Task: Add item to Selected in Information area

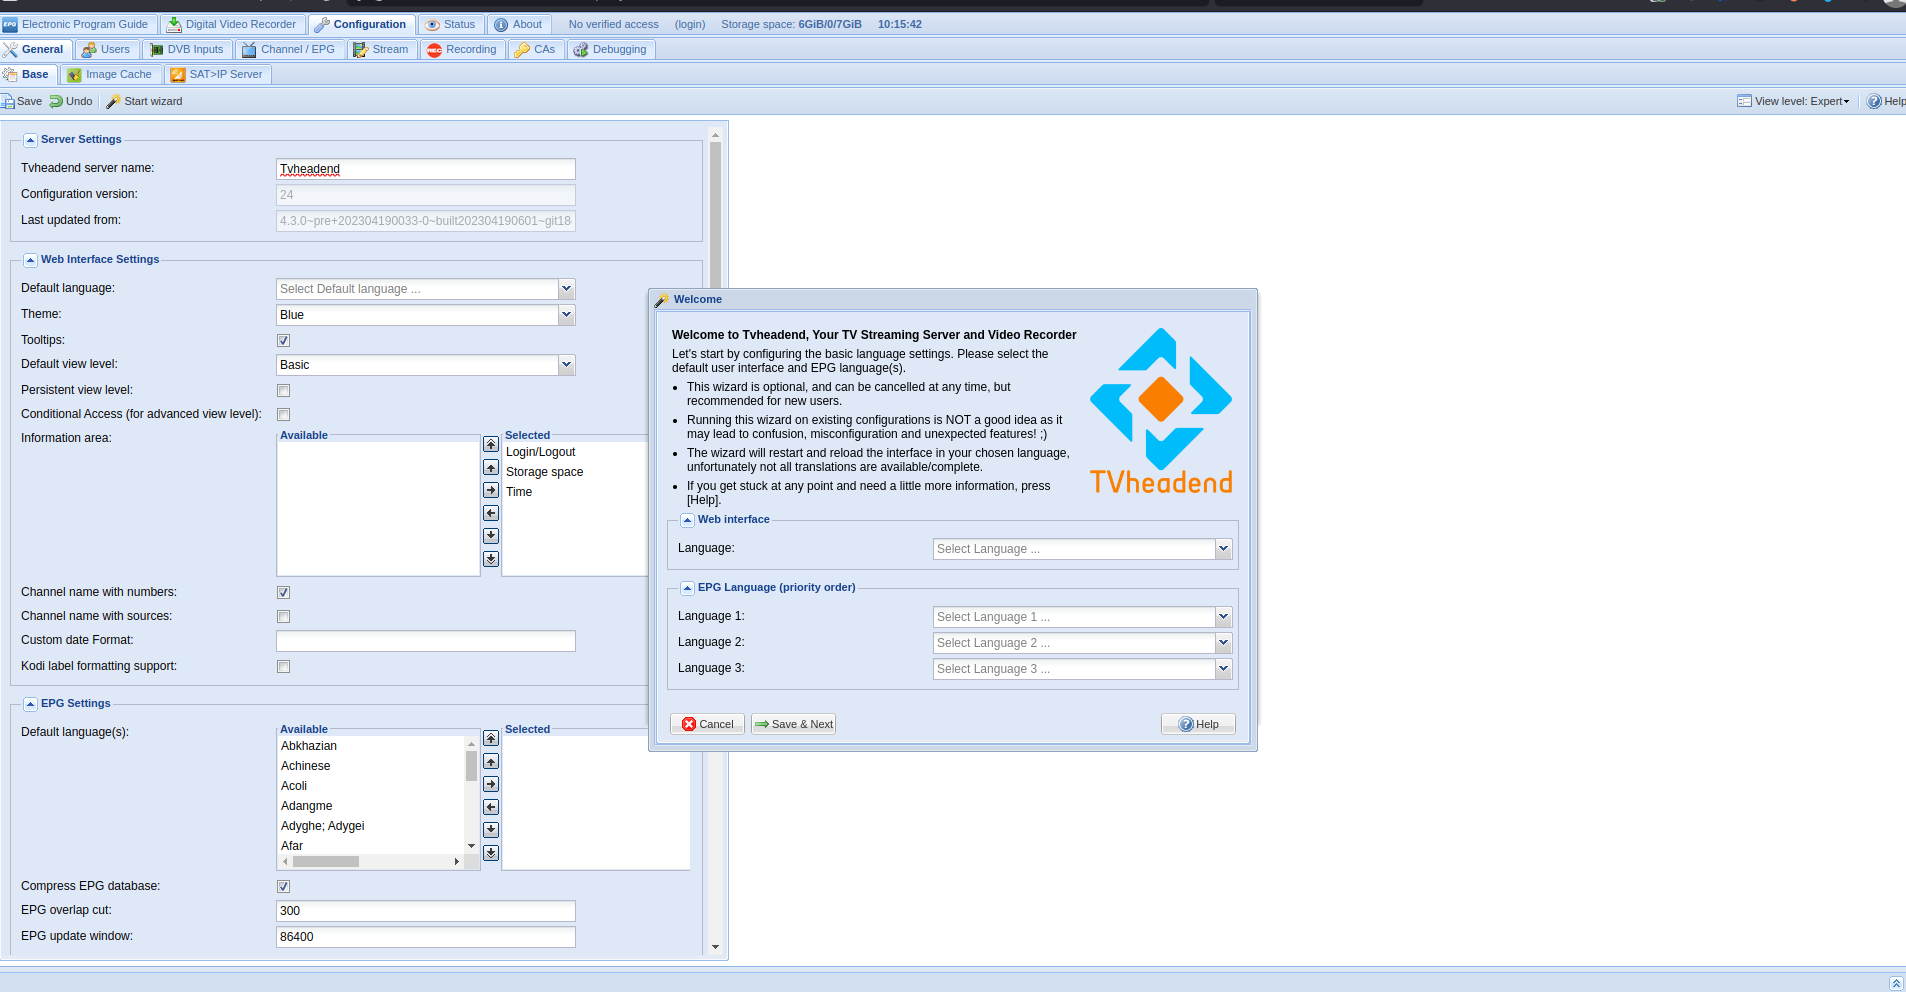Action: click(491, 490)
